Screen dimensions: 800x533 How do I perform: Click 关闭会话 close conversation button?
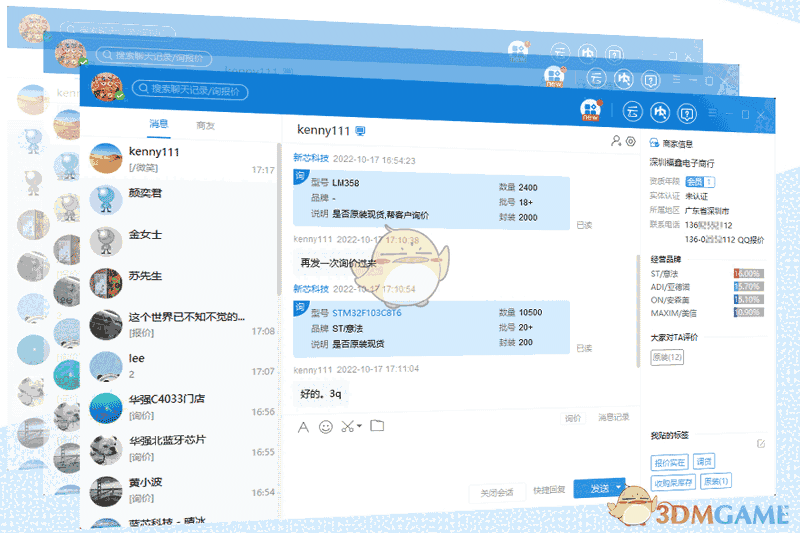pyautogui.click(x=496, y=493)
